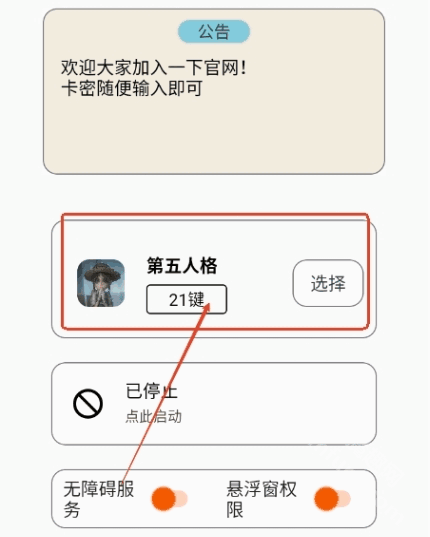Click the permissions card between the two switches
This screenshot has height=537, width=430.
point(206,498)
